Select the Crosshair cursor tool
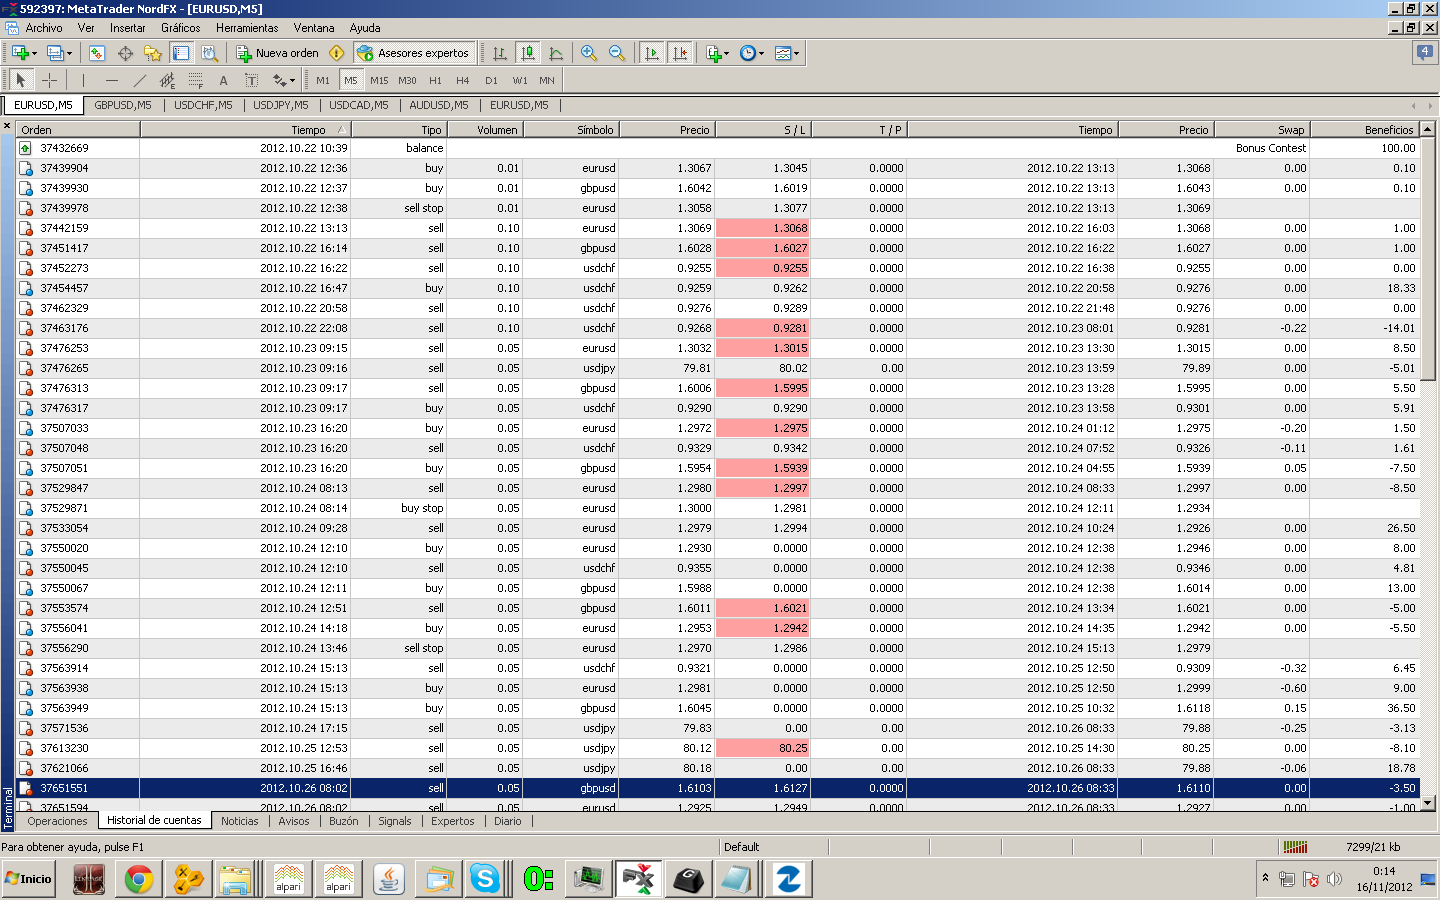This screenshot has height=900, width=1440. [49, 80]
